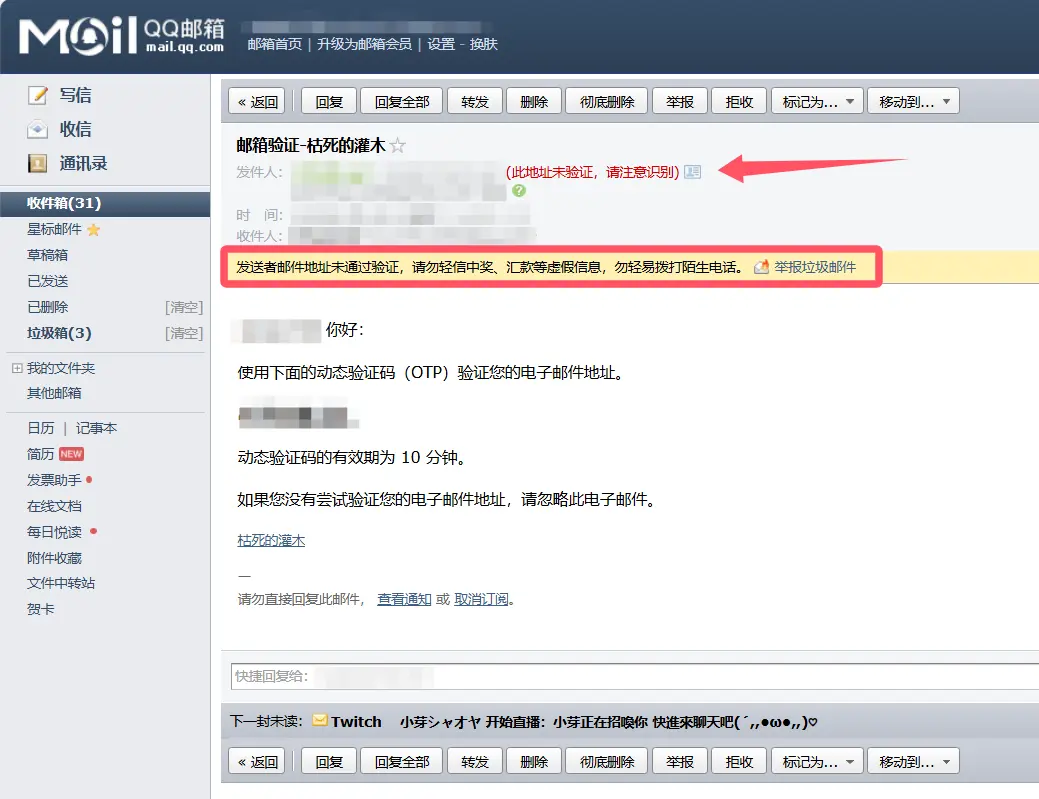Select the 收件箱(31) folder
Viewport: 1039px width, 799px height.
click(64, 203)
